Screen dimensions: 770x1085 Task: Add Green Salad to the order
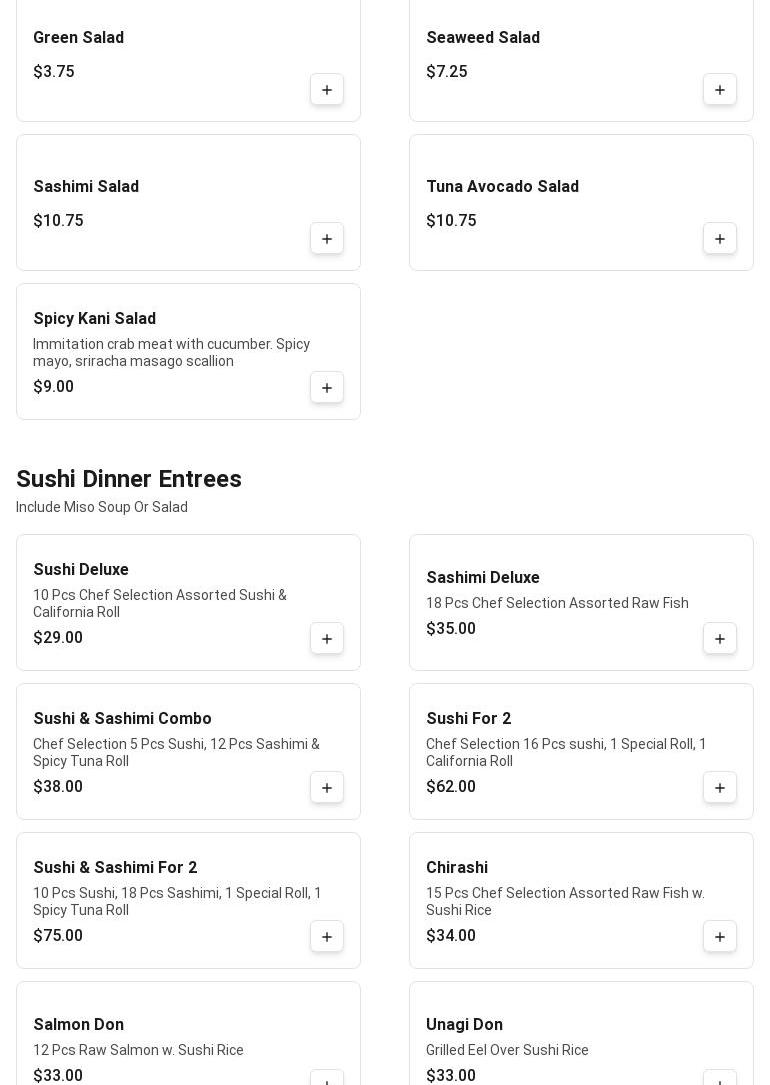pyautogui.click(x=327, y=90)
